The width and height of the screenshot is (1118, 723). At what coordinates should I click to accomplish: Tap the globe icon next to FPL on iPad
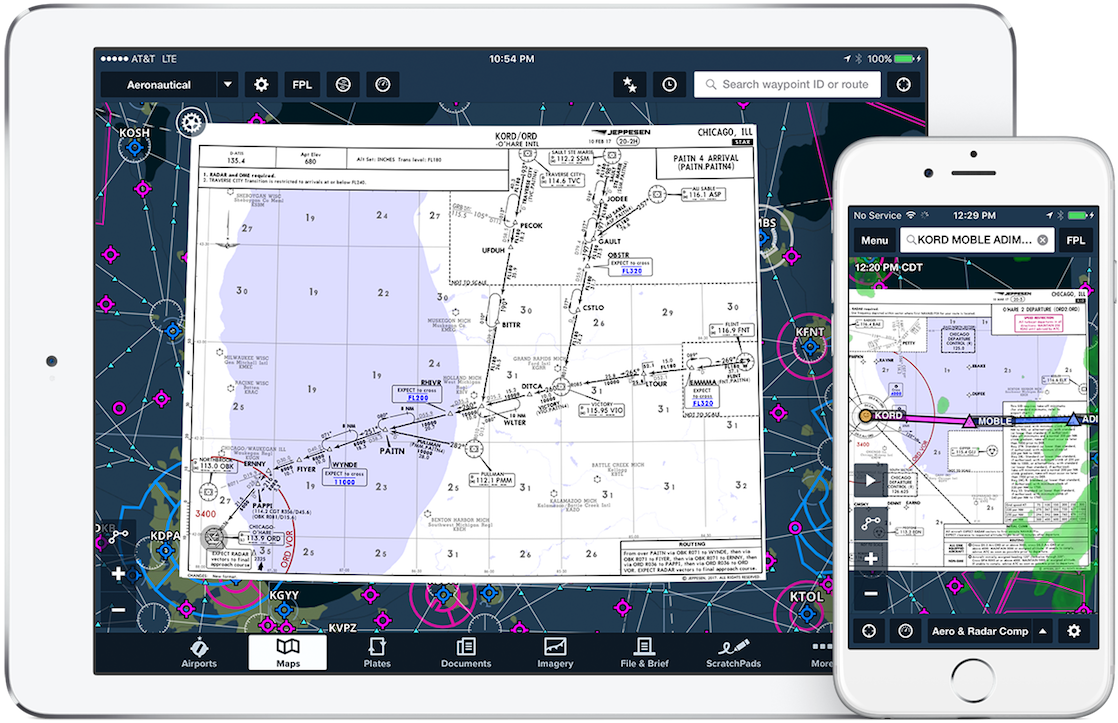[x=343, y=85]
